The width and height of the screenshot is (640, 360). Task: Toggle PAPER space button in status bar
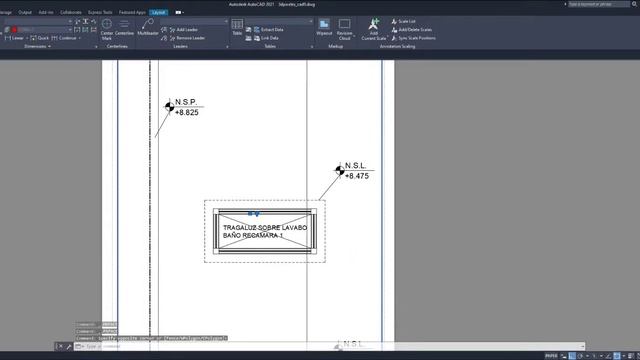click(551, 356)
